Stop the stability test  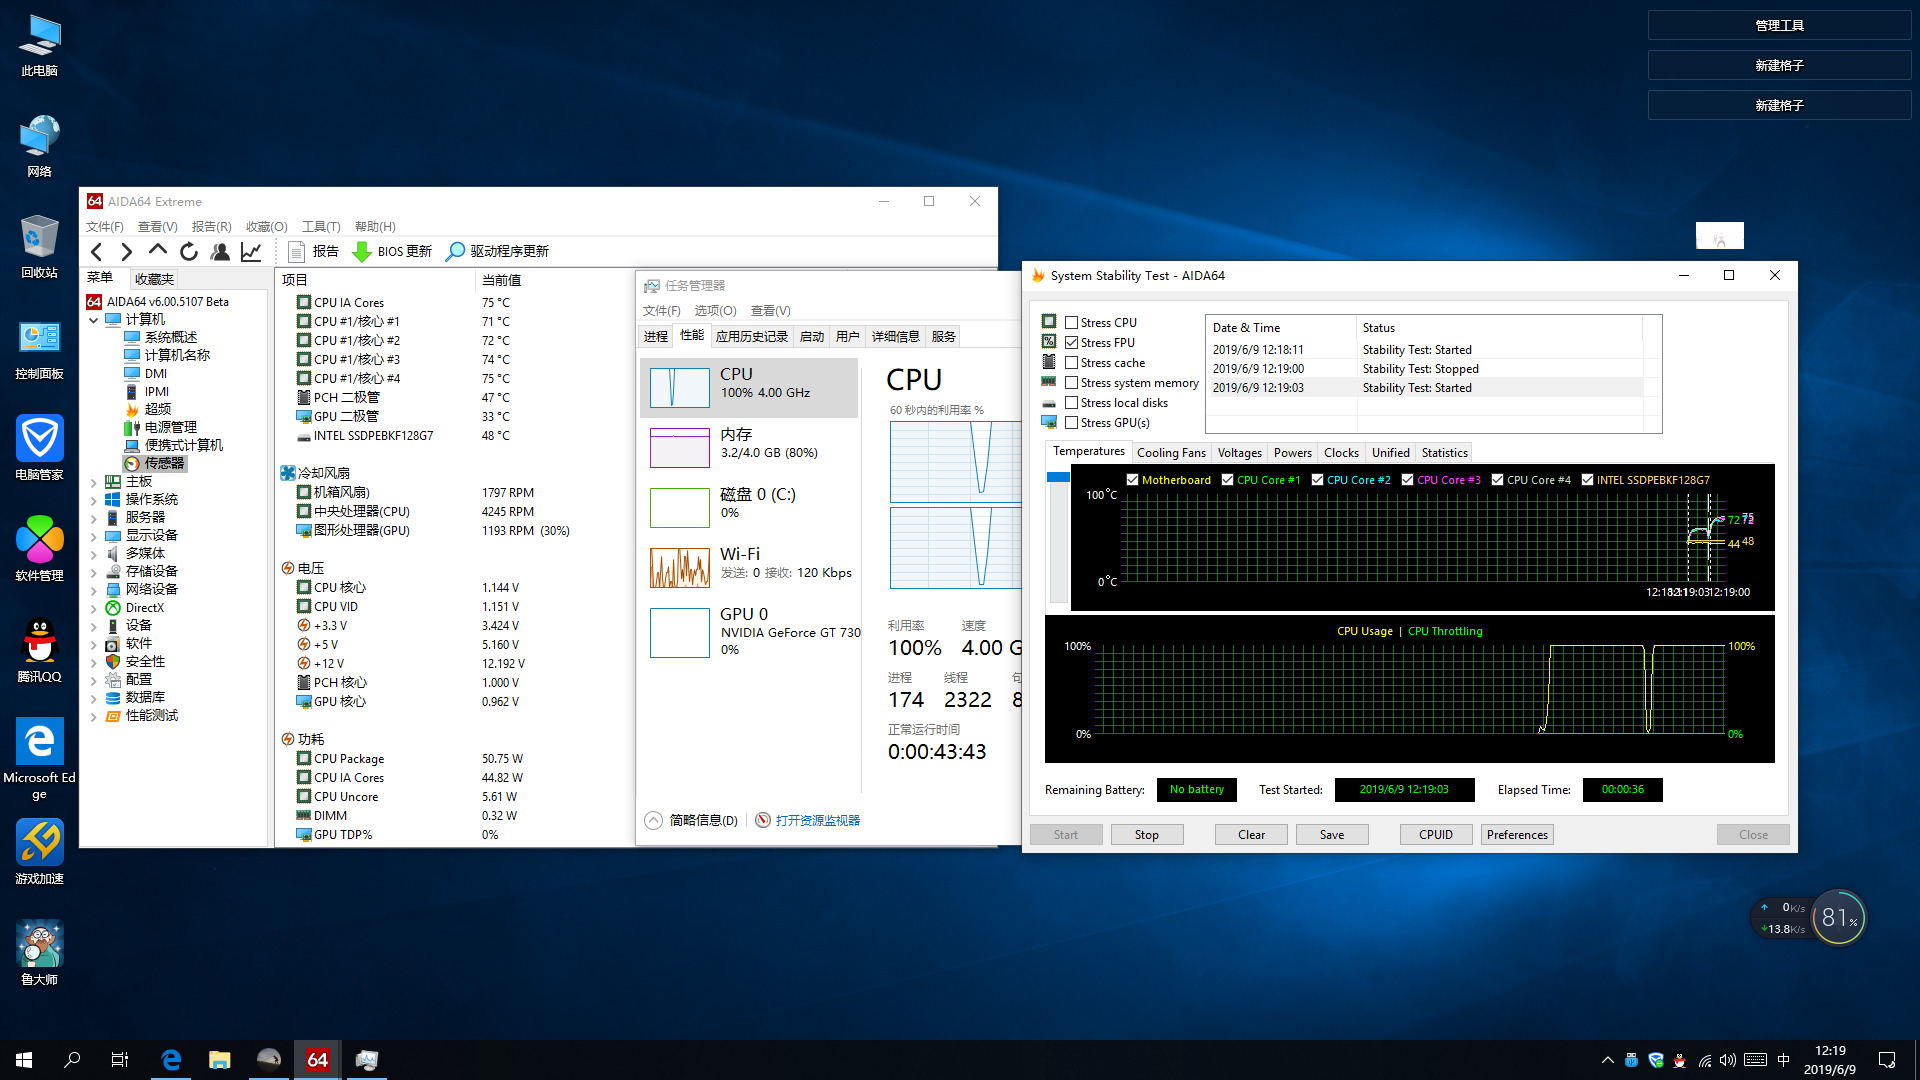pos(1147,835)
